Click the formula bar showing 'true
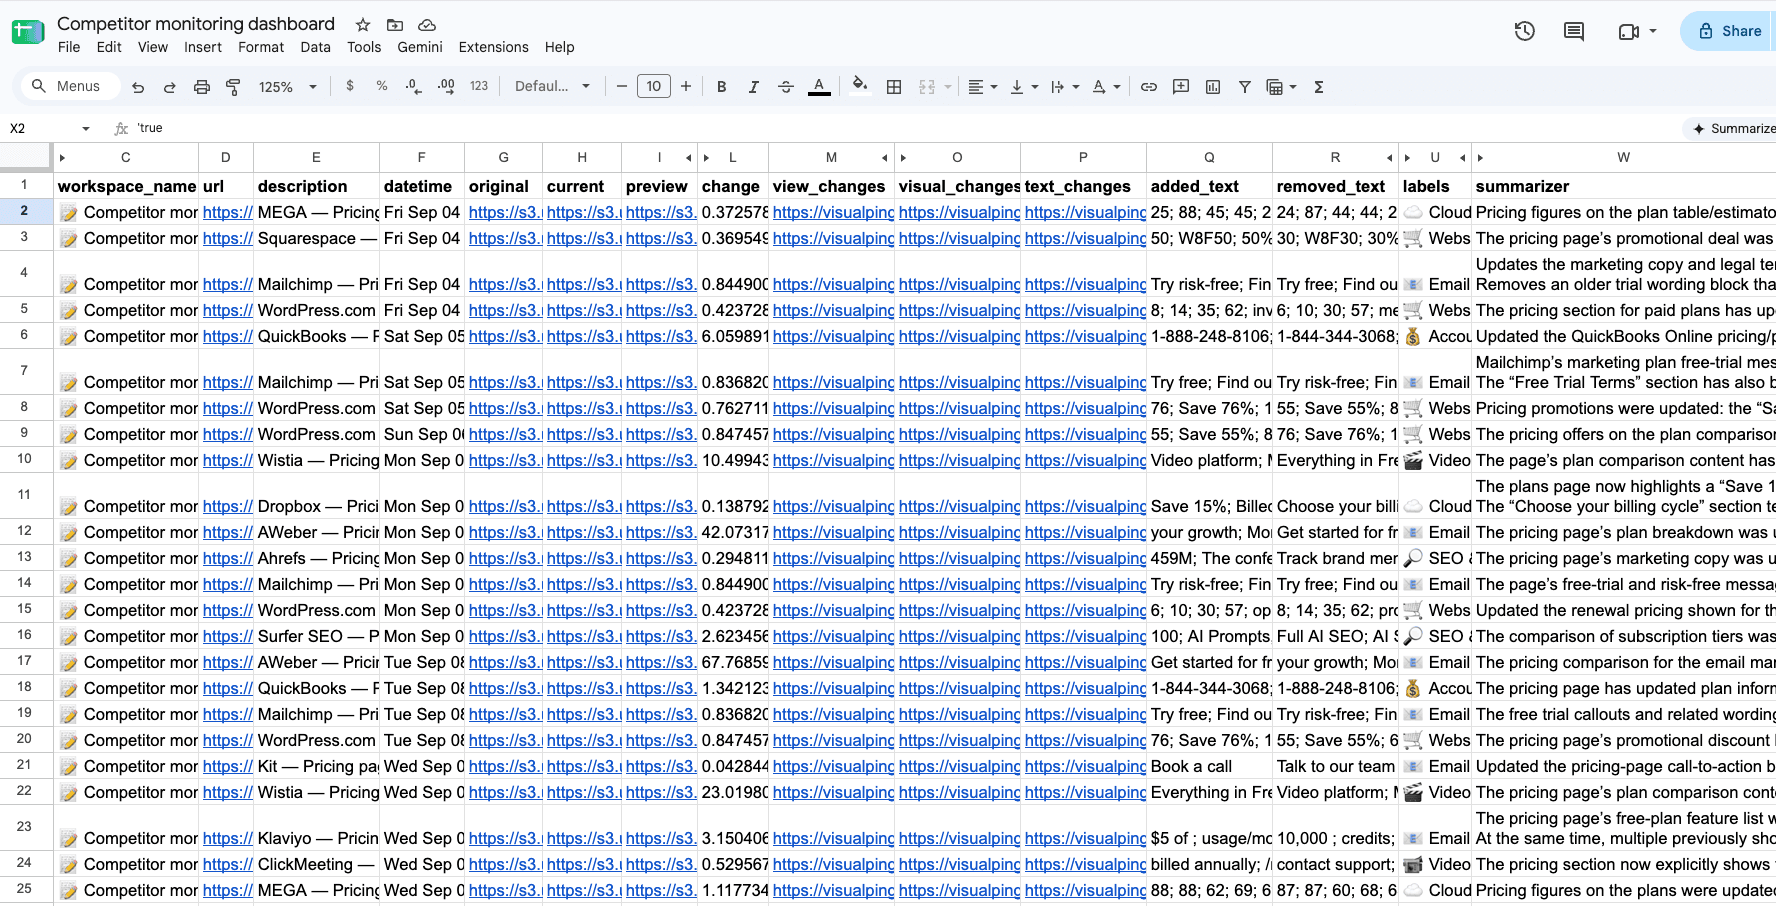Screen dimensions: 1776x906 900,128
